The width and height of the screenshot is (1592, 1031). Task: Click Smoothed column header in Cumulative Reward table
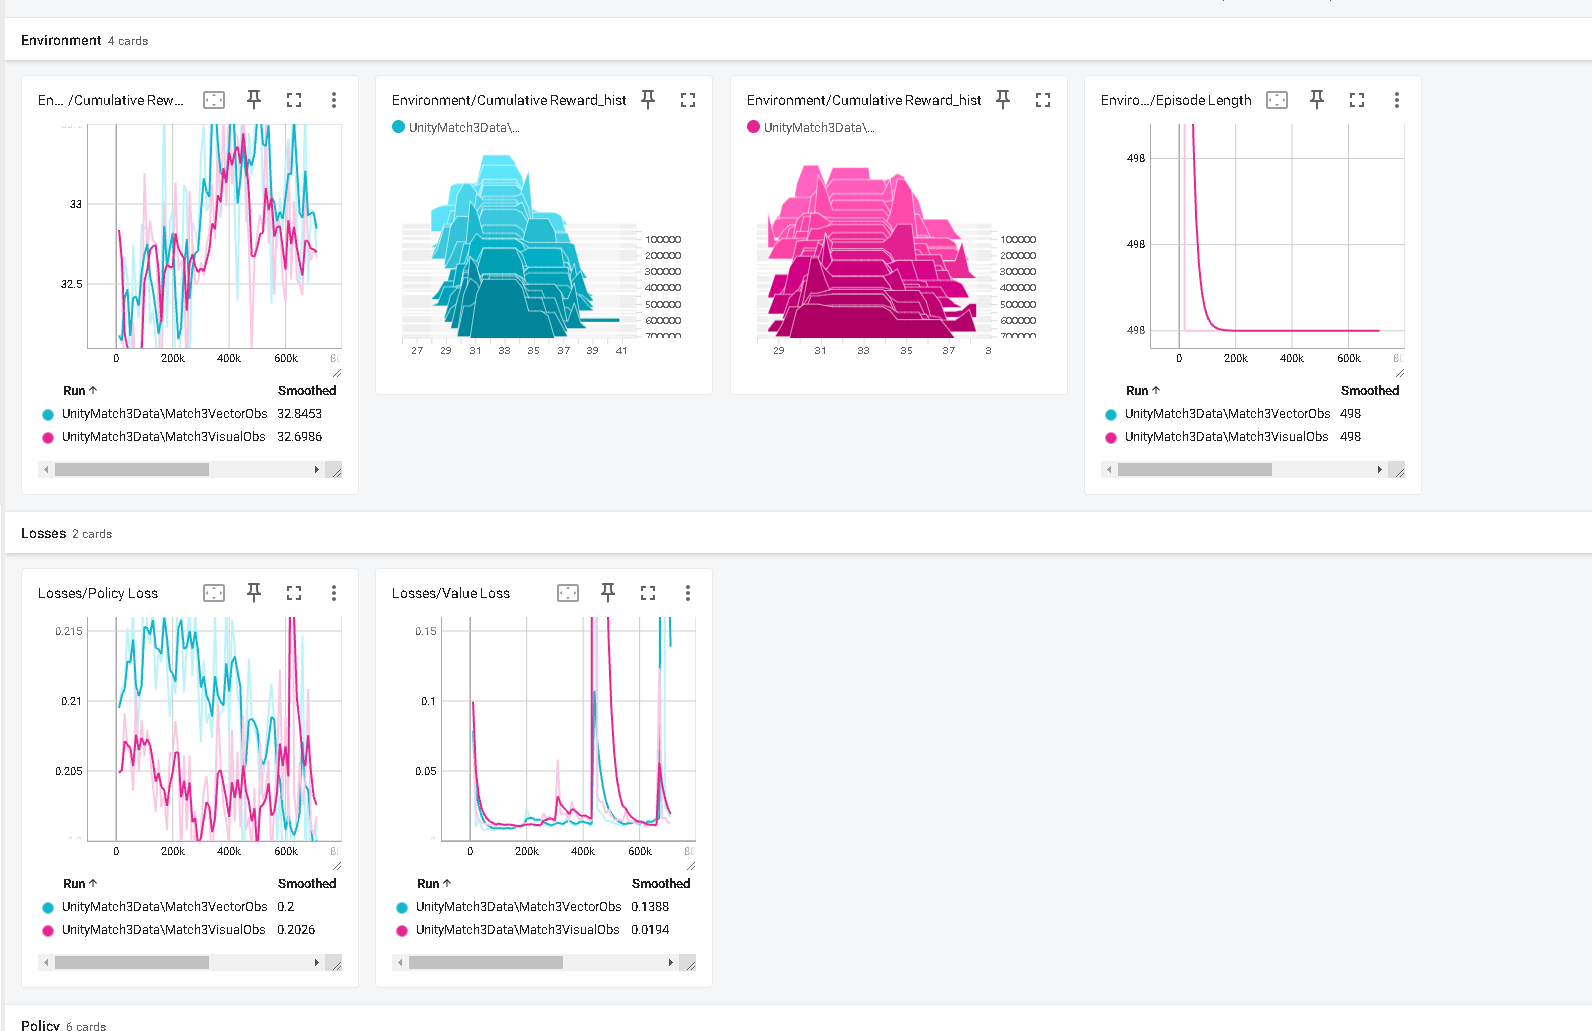tap(307, 391)
